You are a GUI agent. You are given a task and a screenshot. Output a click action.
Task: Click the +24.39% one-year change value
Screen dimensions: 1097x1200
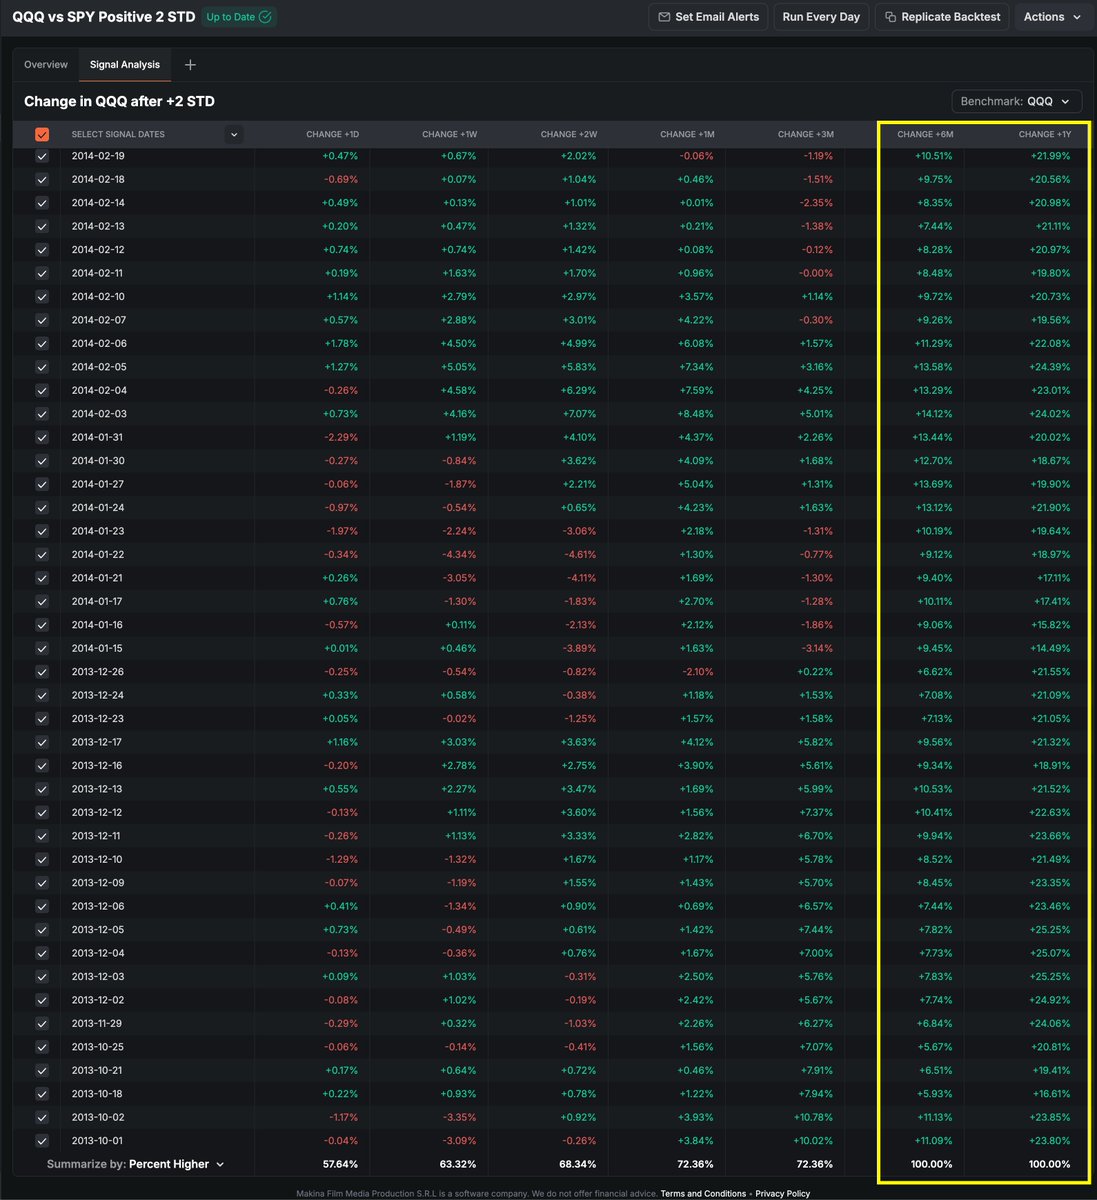(1051, 367)
